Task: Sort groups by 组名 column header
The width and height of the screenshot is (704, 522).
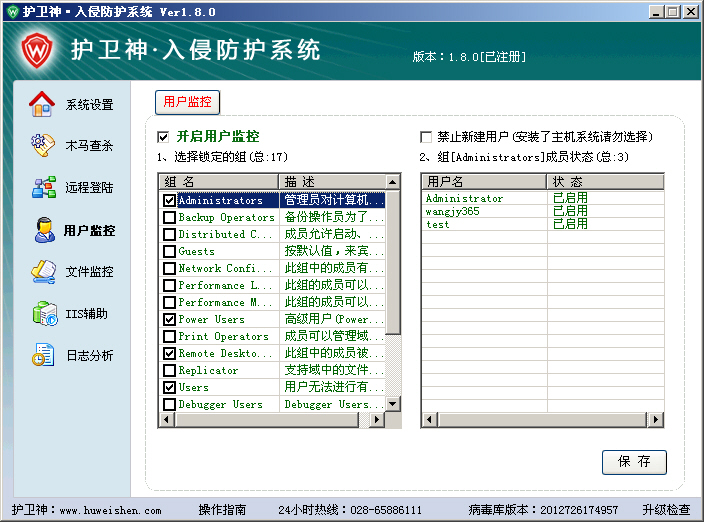Action: coord(219,182)
